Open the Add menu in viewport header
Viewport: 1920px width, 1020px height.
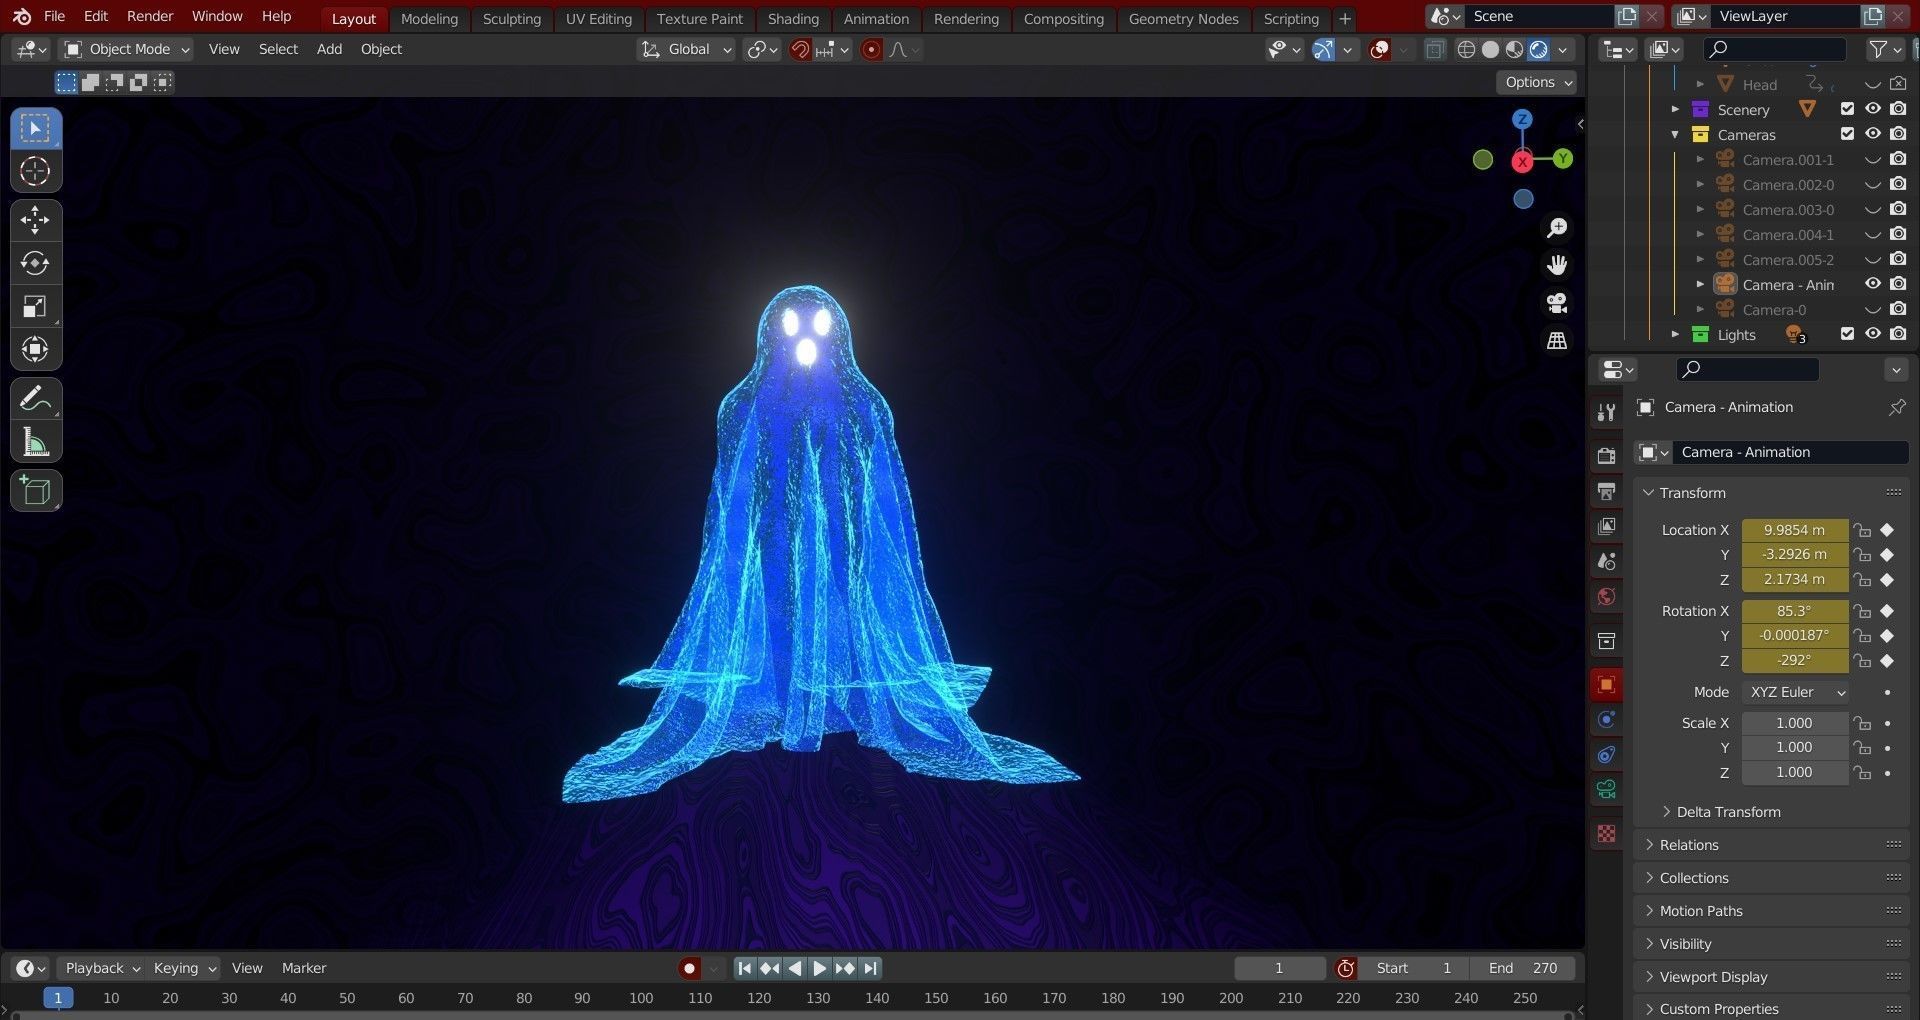[x=329, y=49]
